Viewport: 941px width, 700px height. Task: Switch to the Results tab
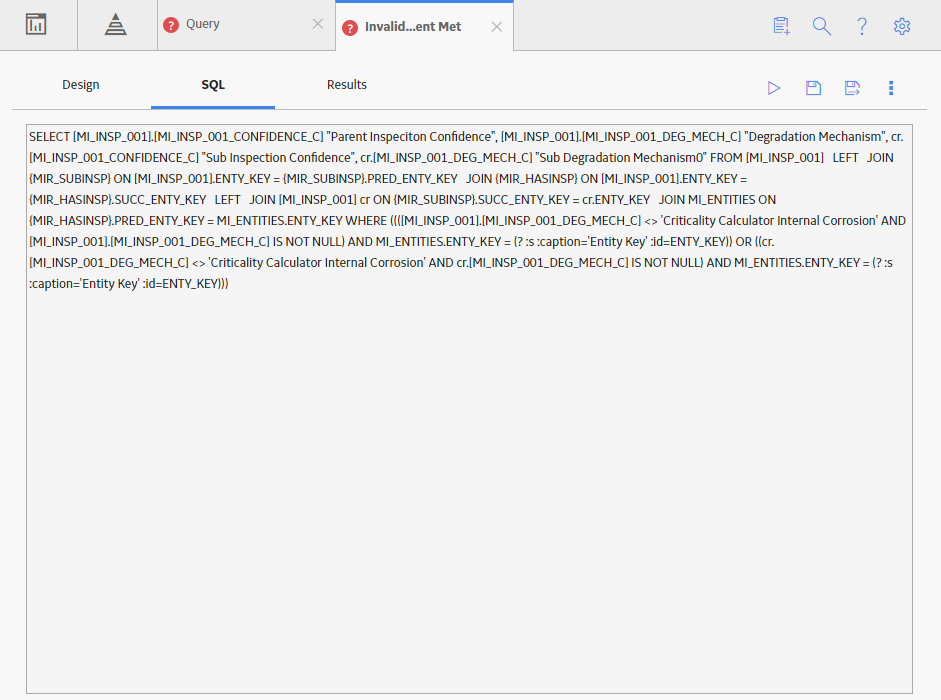point(347,85)
